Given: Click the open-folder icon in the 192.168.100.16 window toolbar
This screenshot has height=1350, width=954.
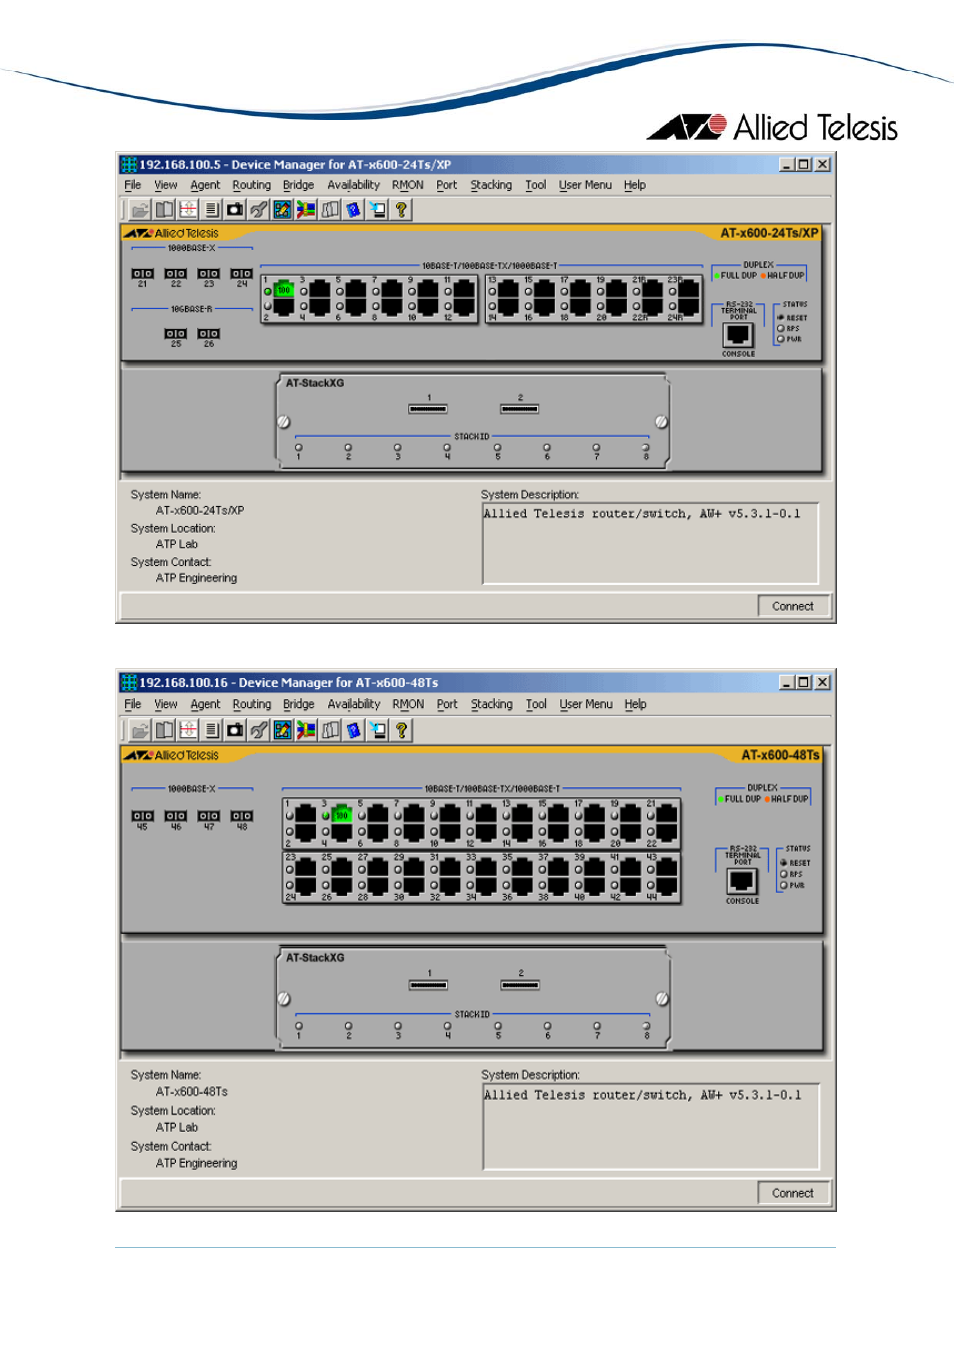Looking at the screenshot, I should 140,730.
